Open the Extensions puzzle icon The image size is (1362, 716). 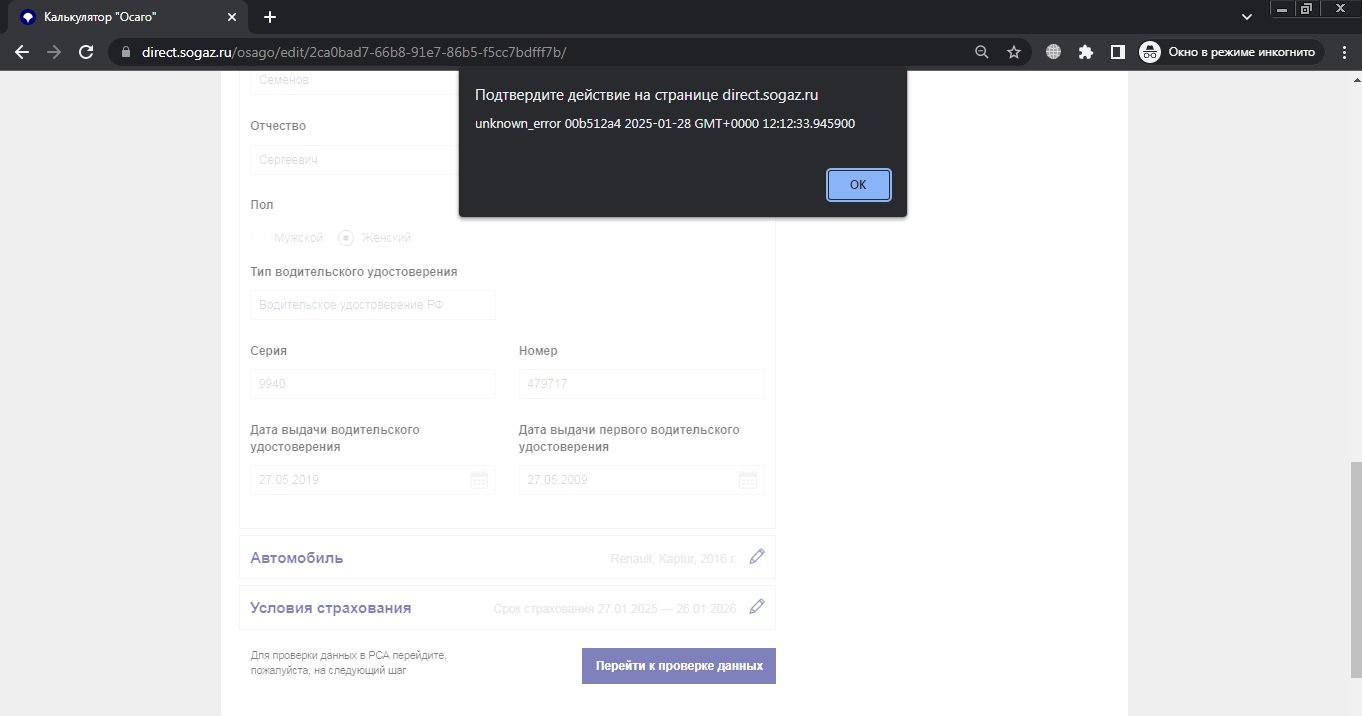[1085, 52]
